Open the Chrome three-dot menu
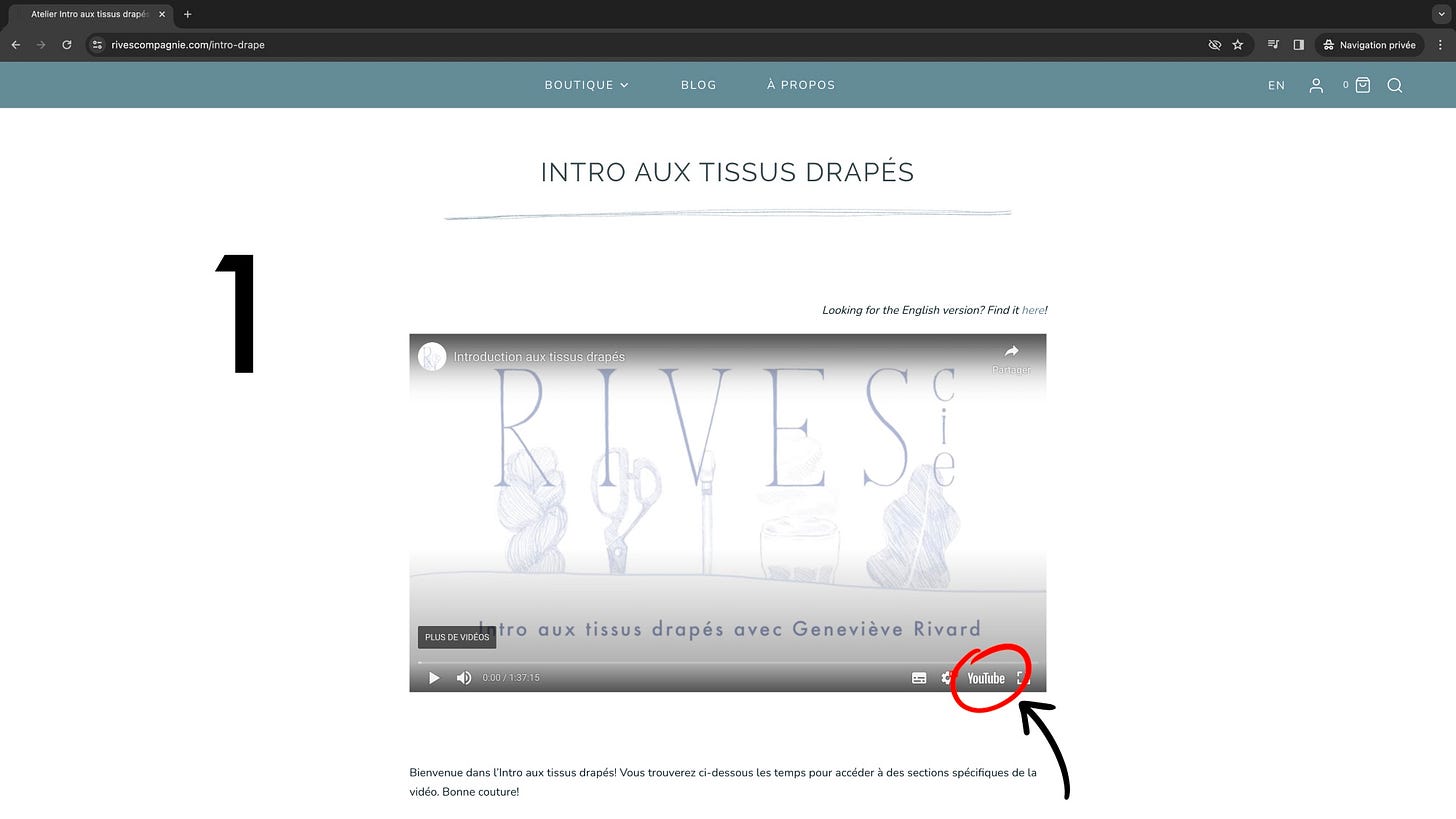 [x=1441, y=45]
